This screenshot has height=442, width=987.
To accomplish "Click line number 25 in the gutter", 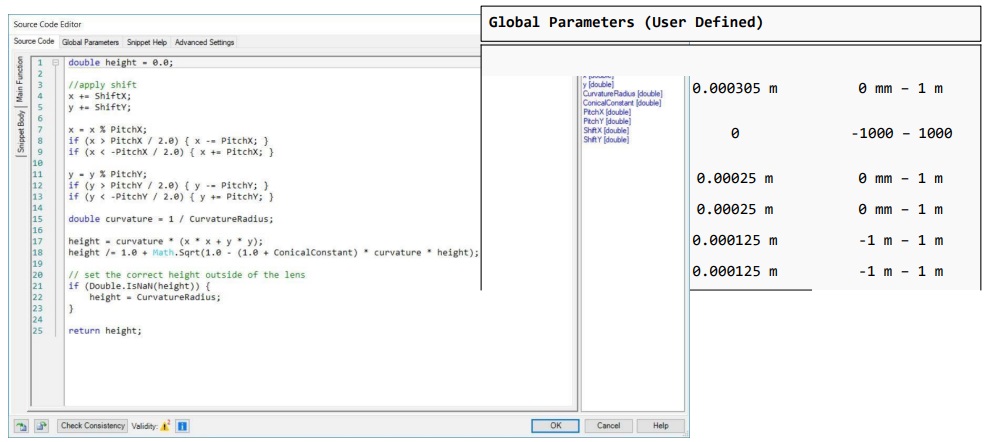I will point(39,331).
